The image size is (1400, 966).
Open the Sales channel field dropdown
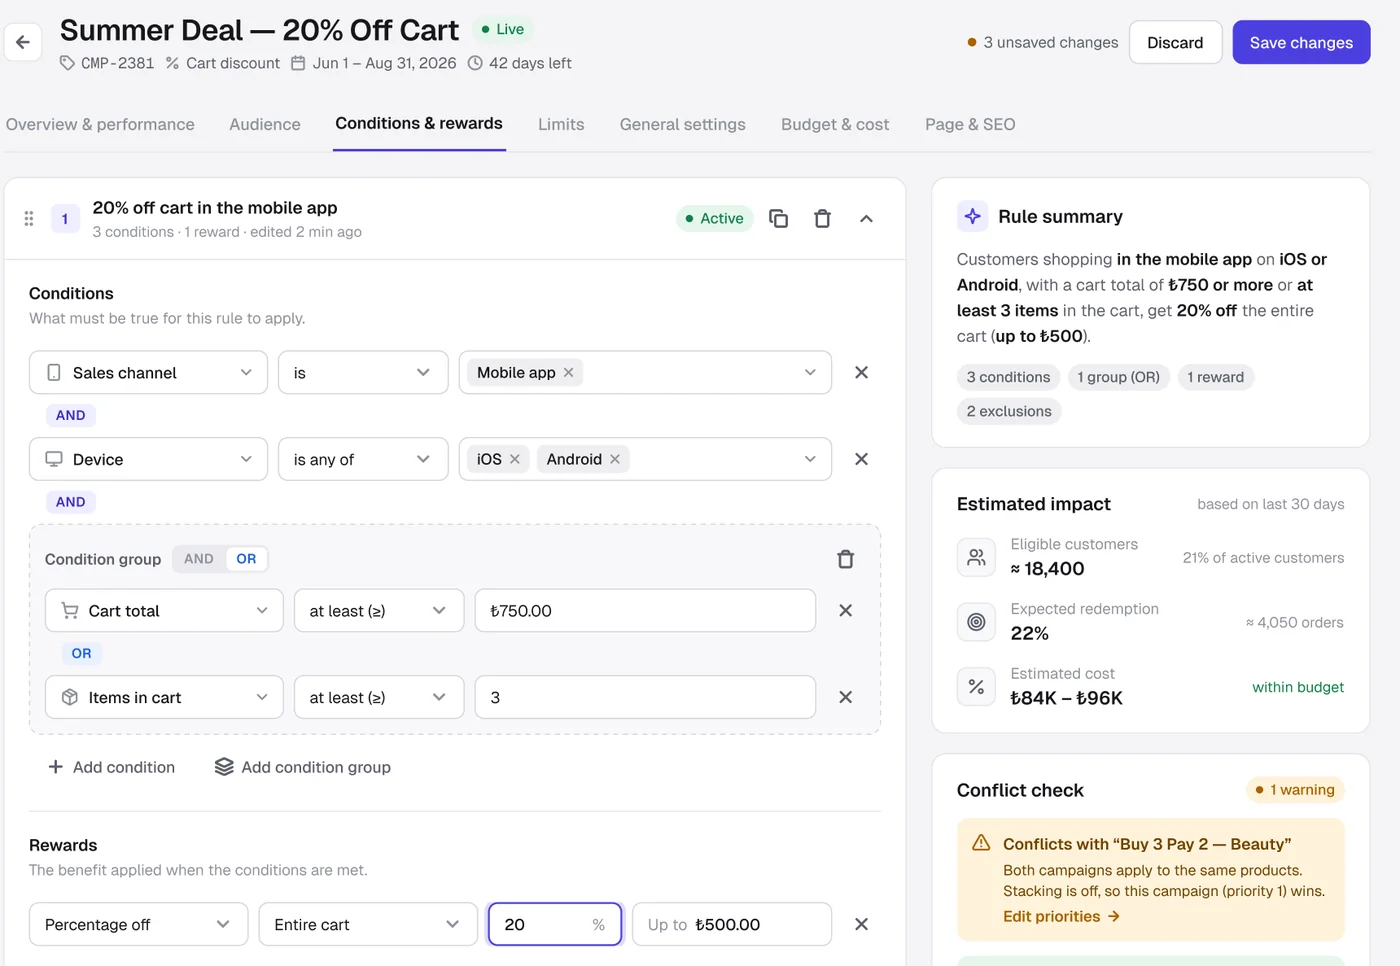point(148,372)
